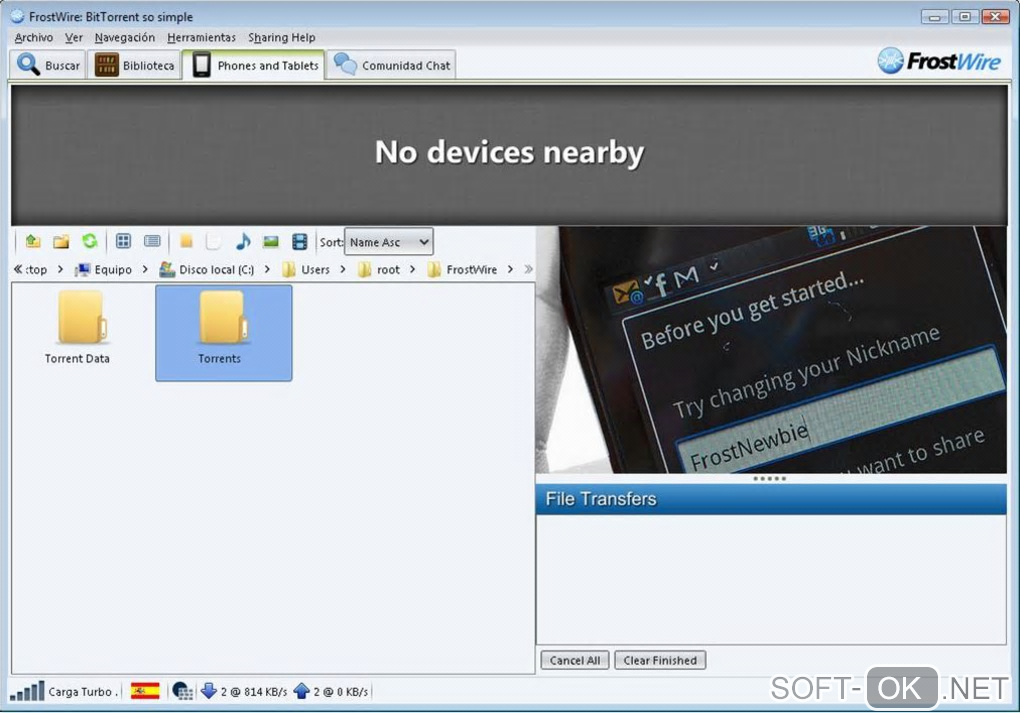
Task: Expand the chevron after :top in breadcrumb
Action: pos(60,269)
